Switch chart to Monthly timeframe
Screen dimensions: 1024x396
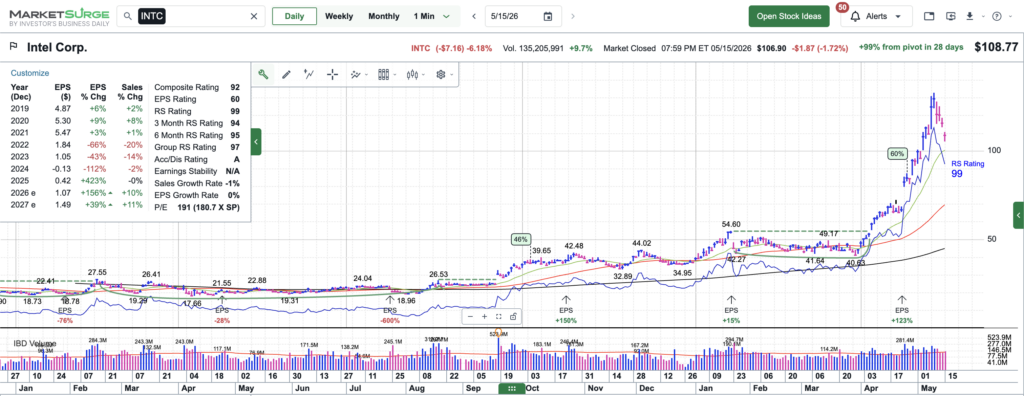pyautogui.click(x=383, y=16)
